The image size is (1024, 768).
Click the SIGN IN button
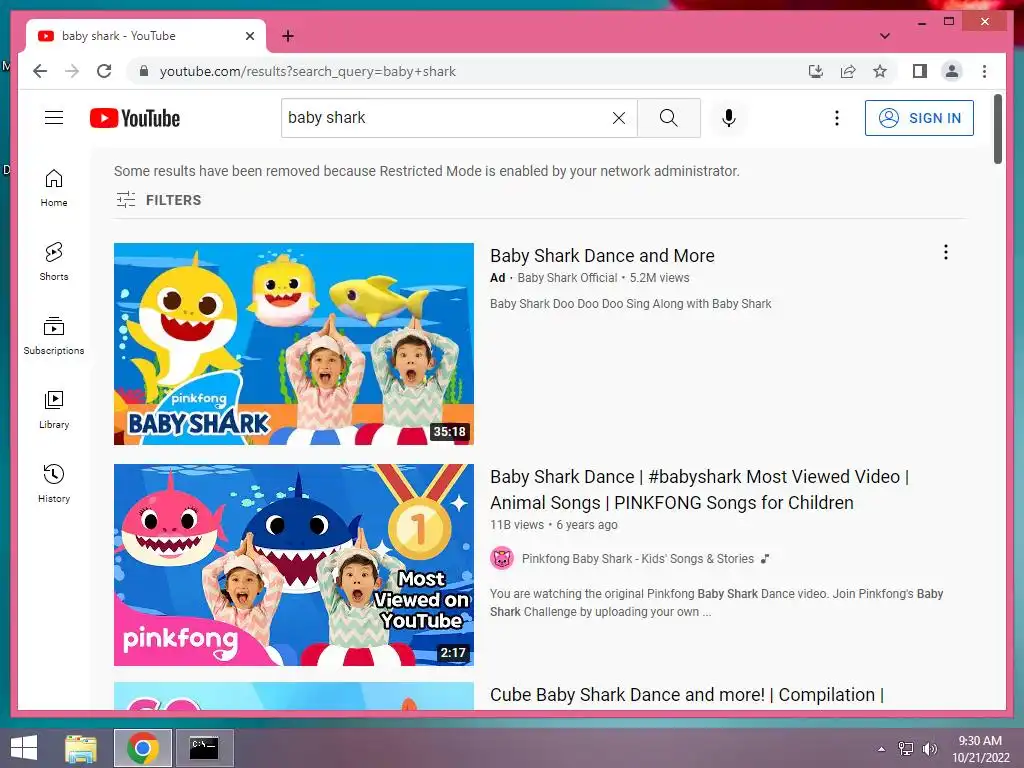tap(919, 118)
